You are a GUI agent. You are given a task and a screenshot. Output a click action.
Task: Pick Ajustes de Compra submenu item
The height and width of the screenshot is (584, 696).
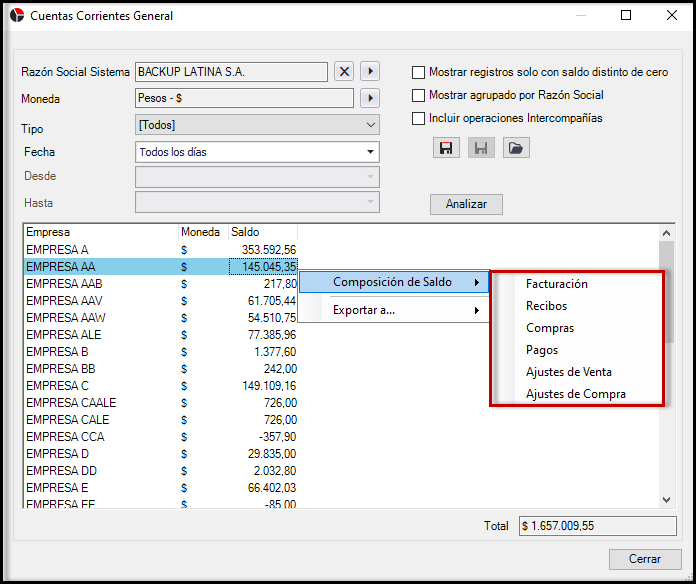pyautogui.click(x=576, y=394)
